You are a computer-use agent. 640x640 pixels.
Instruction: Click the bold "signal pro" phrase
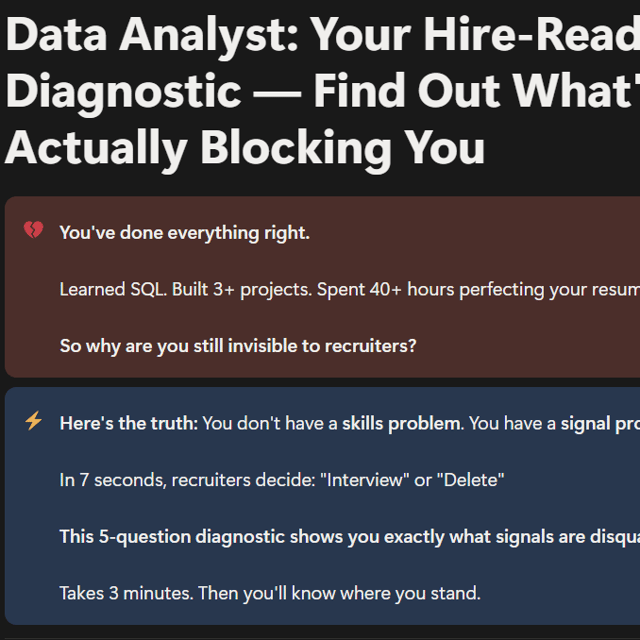pyautogui.click(x=600, y=423)
